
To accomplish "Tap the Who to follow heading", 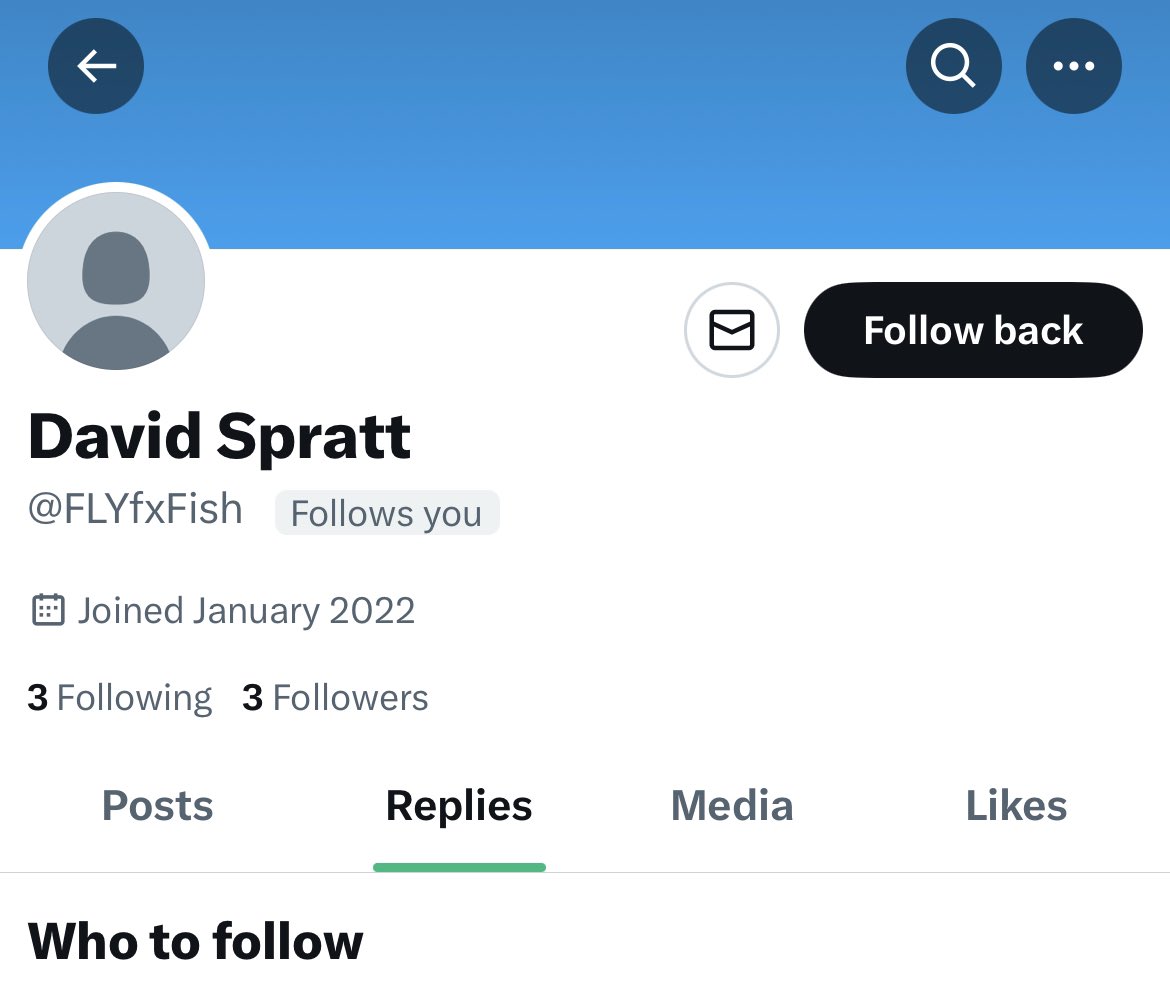I will click(196, 942).
